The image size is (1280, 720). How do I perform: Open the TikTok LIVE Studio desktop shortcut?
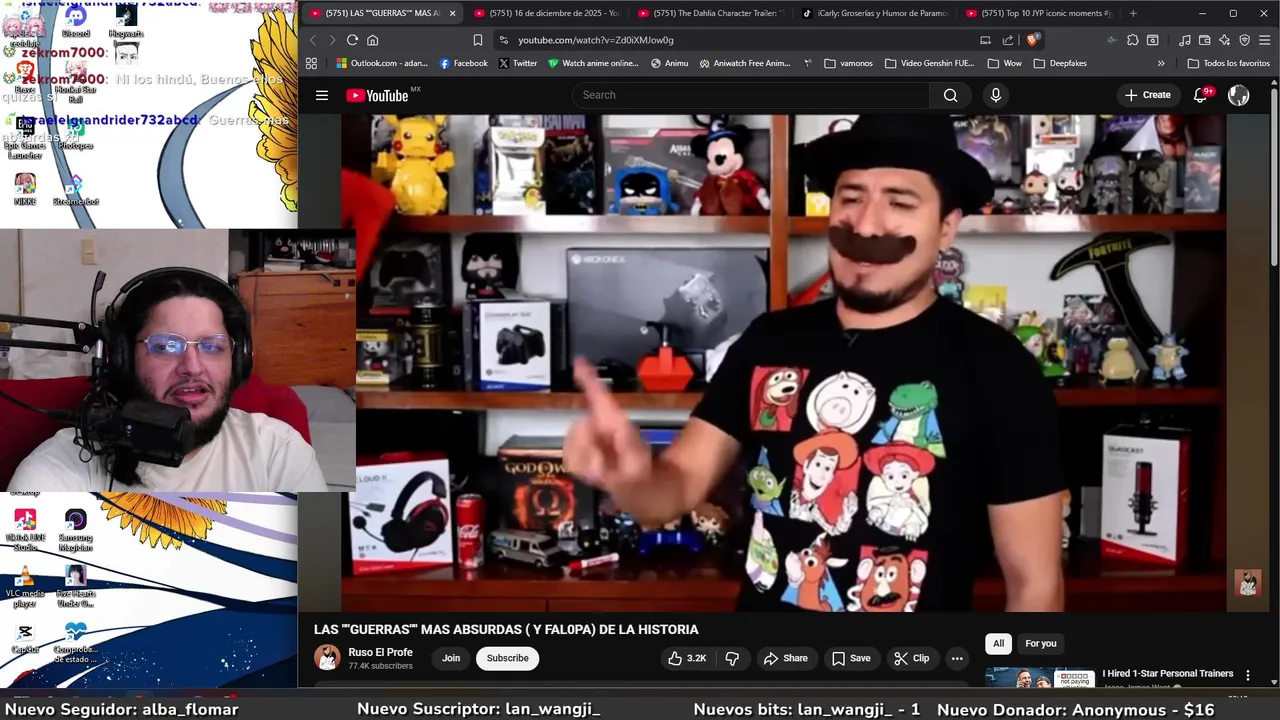[25, 530]
